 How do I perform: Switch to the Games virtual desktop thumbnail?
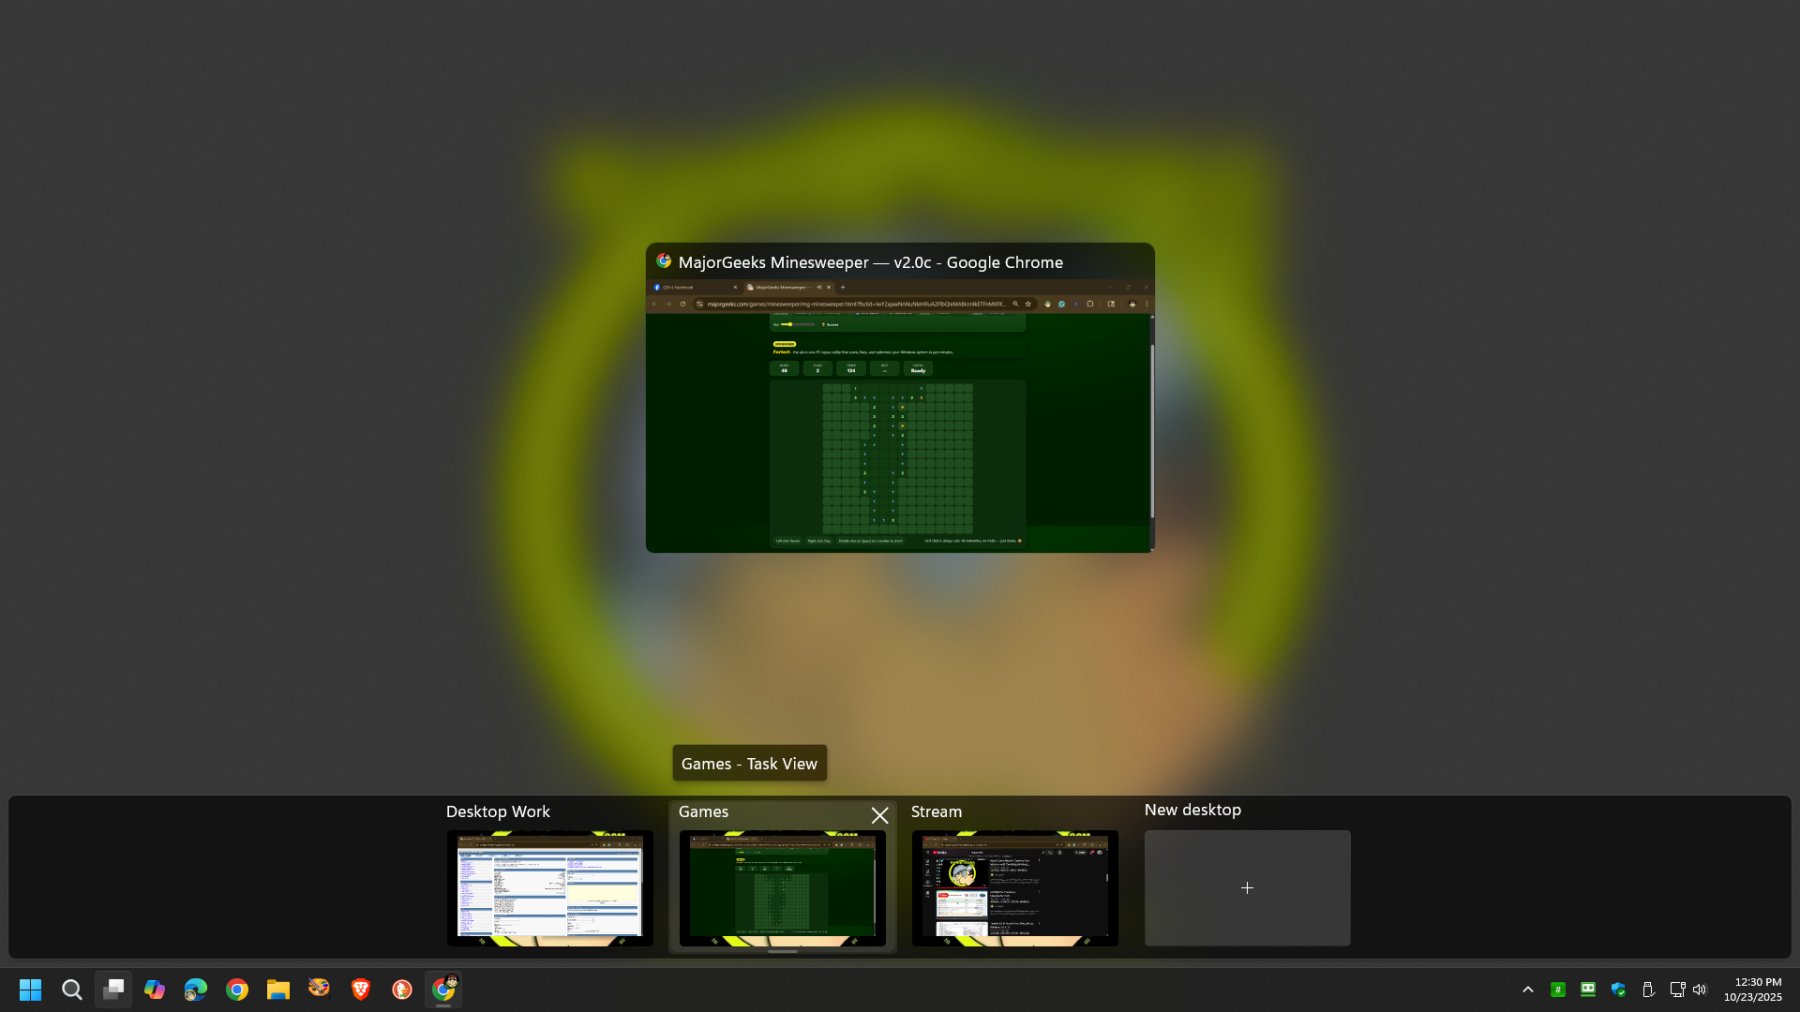tap(782, 888)
